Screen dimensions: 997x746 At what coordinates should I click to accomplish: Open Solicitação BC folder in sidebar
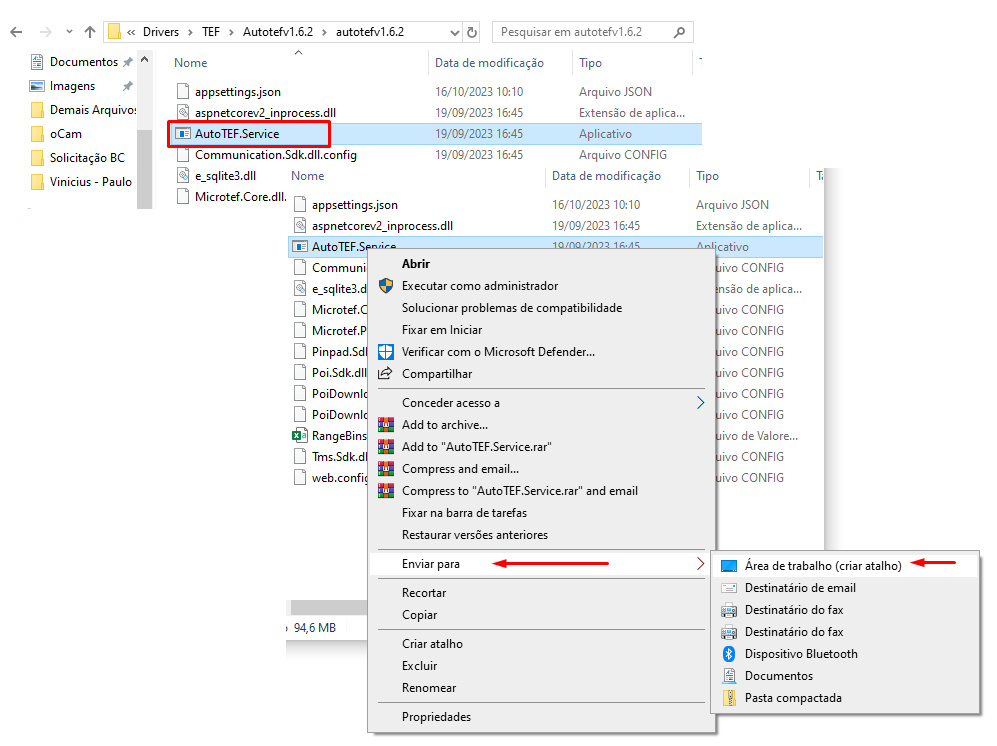point(87,158)
